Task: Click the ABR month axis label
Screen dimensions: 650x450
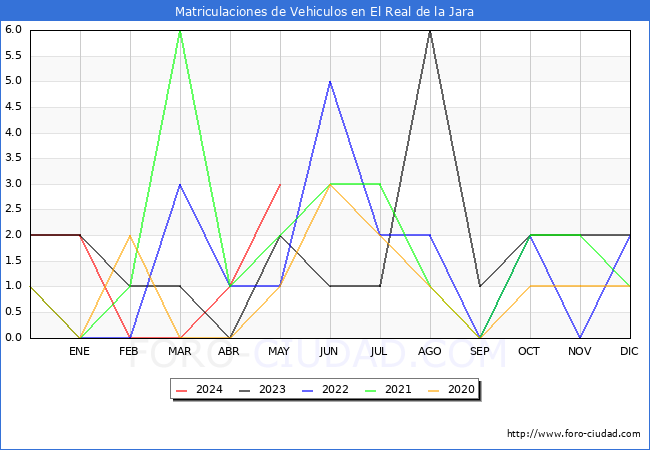Action: coord(229,351)
